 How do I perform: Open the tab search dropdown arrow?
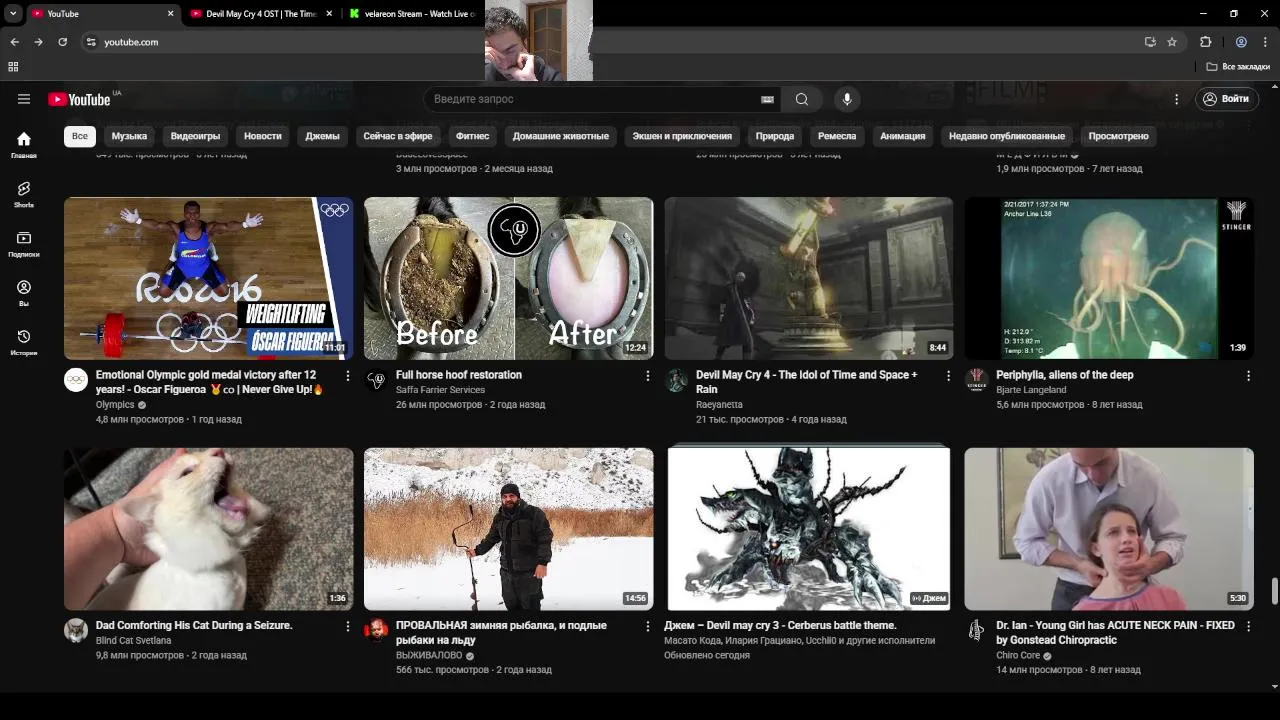point(13,14)
